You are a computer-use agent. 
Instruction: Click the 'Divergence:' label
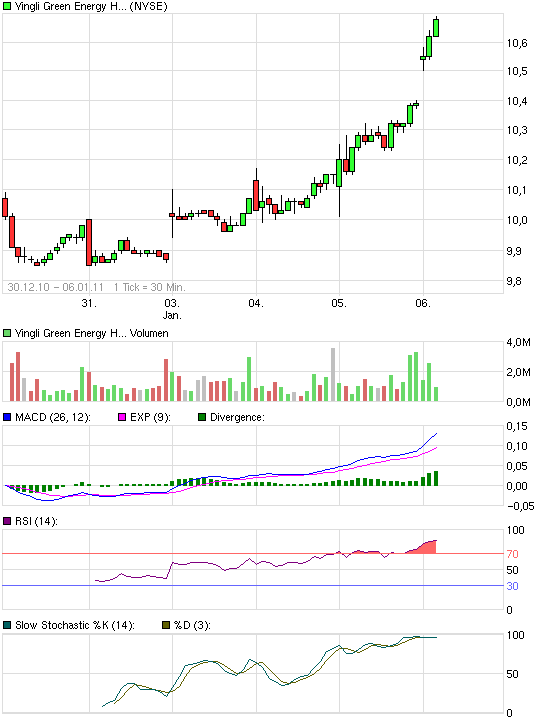(x=237, y=417)
